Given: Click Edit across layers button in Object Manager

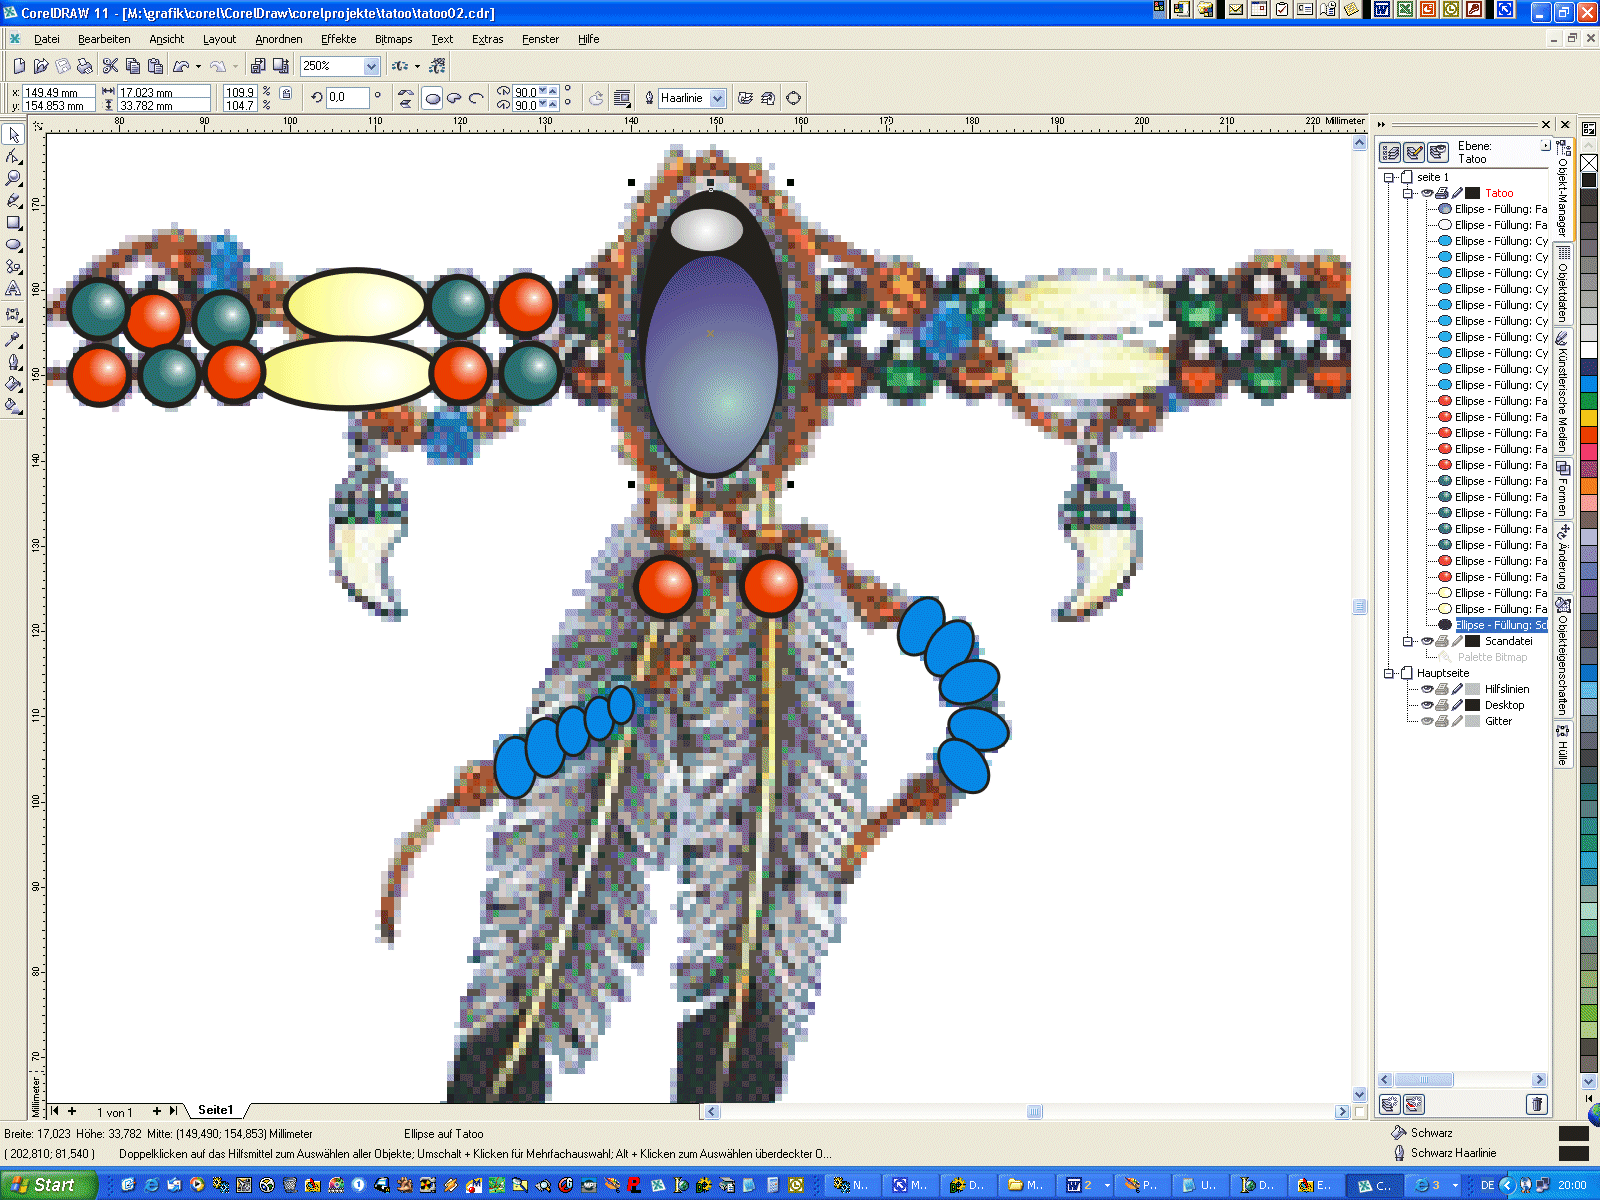Looking at the screenshot, I should (x=1414, y=152).
